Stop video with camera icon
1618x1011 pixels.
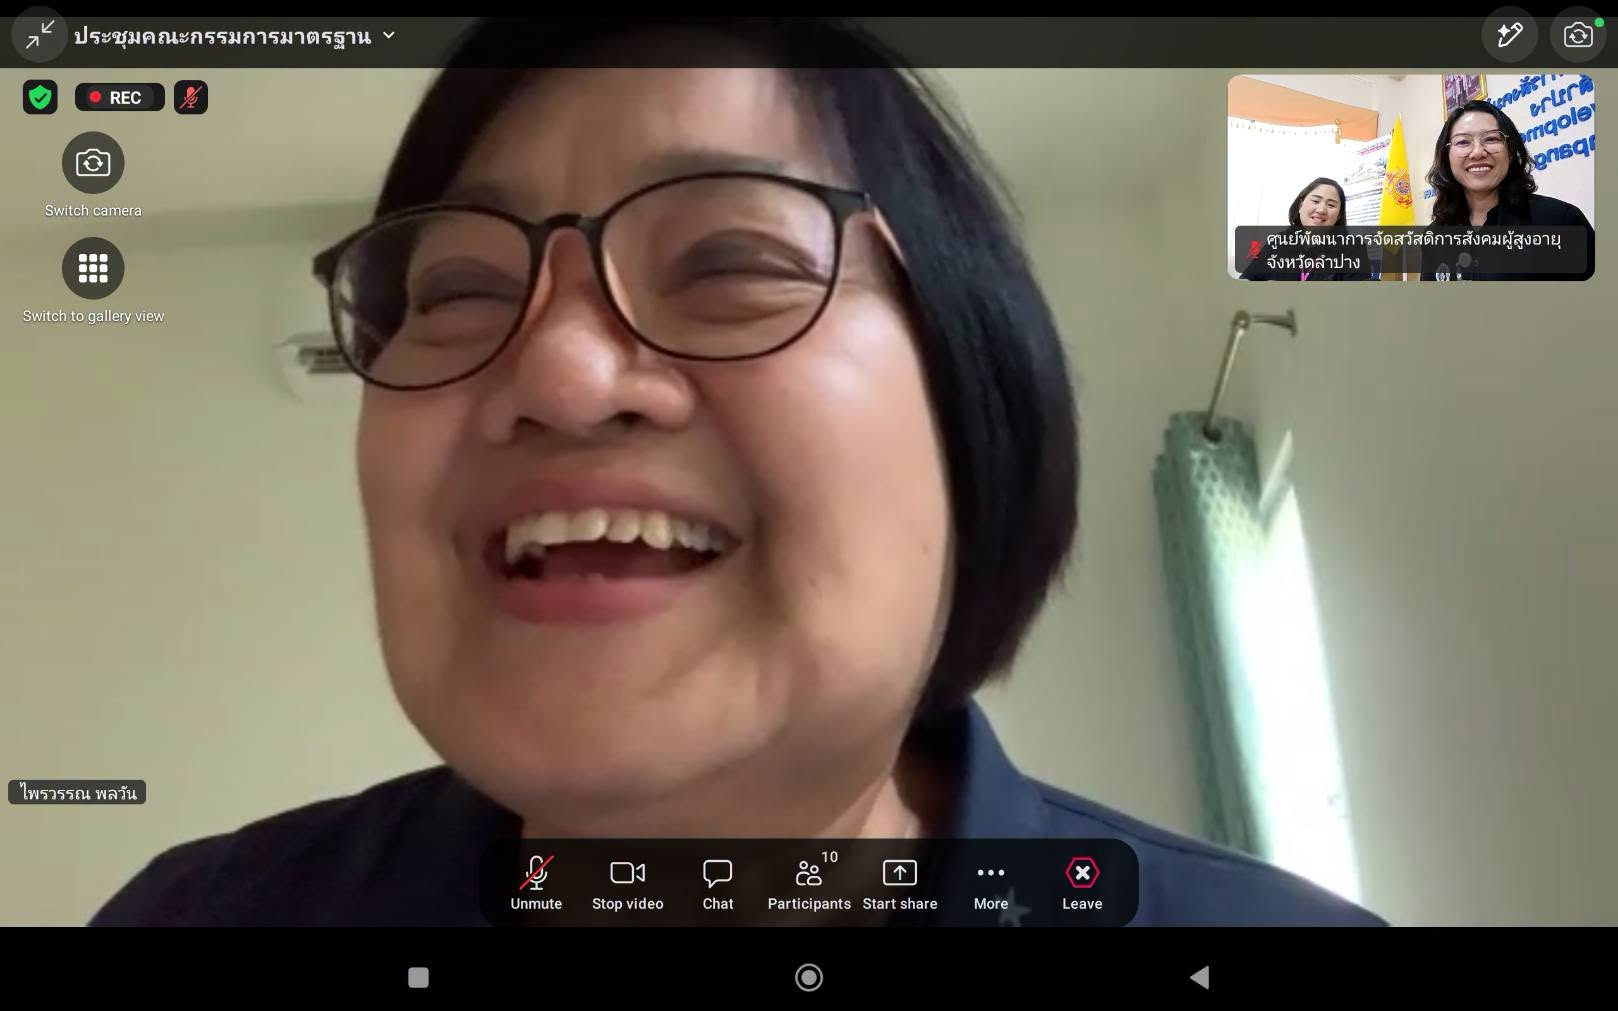click(x=628, y=884)
